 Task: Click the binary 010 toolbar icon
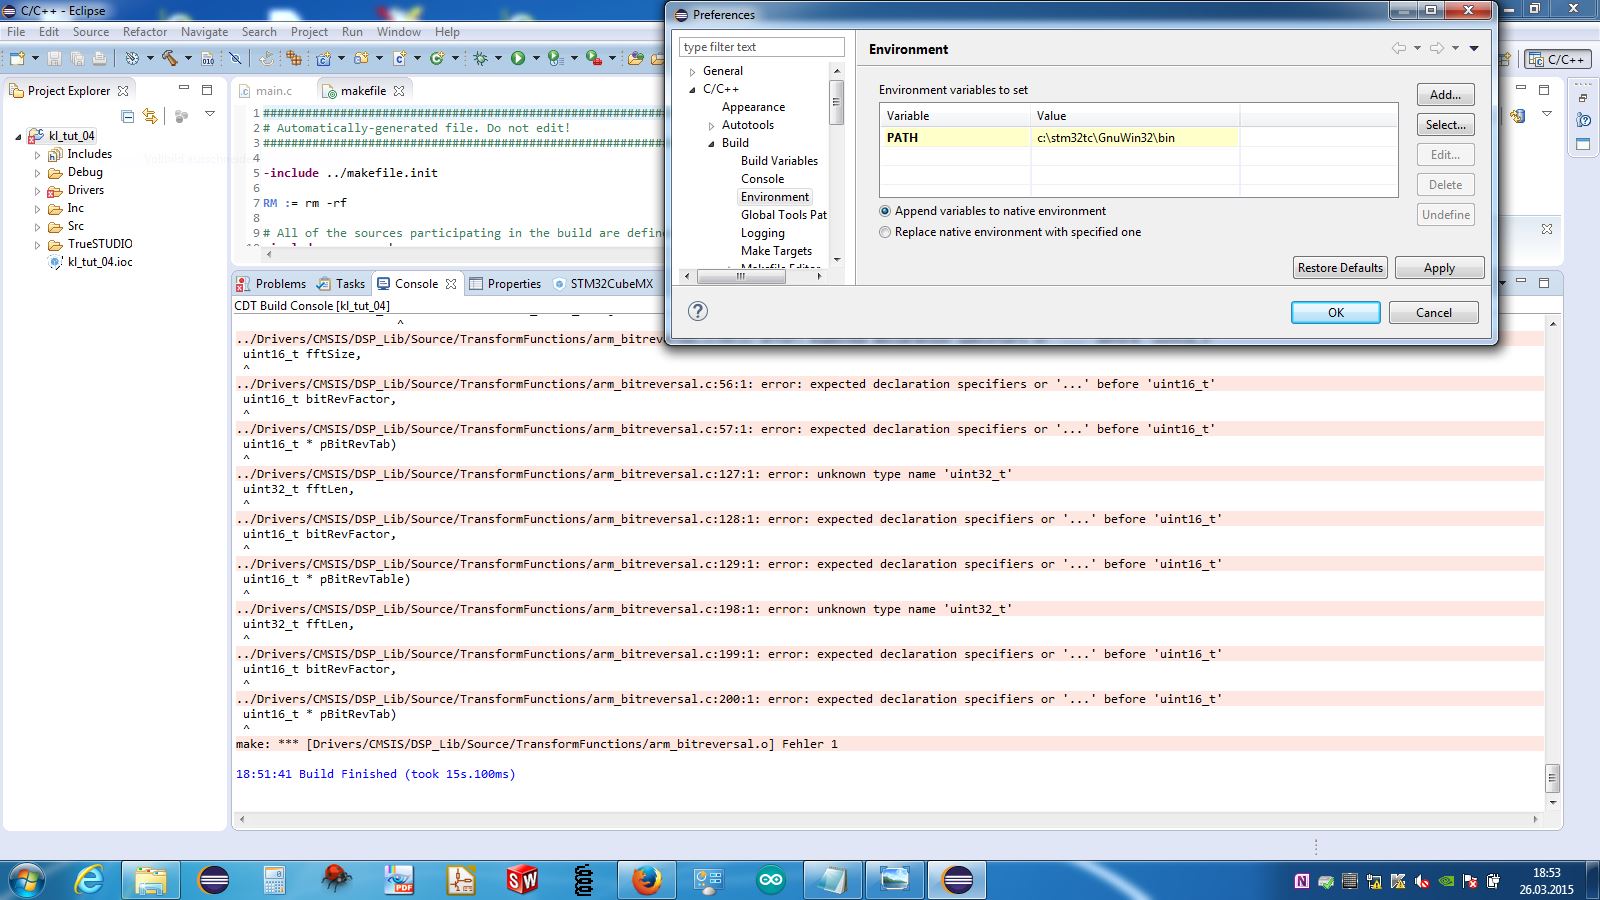tap(207, 58)
